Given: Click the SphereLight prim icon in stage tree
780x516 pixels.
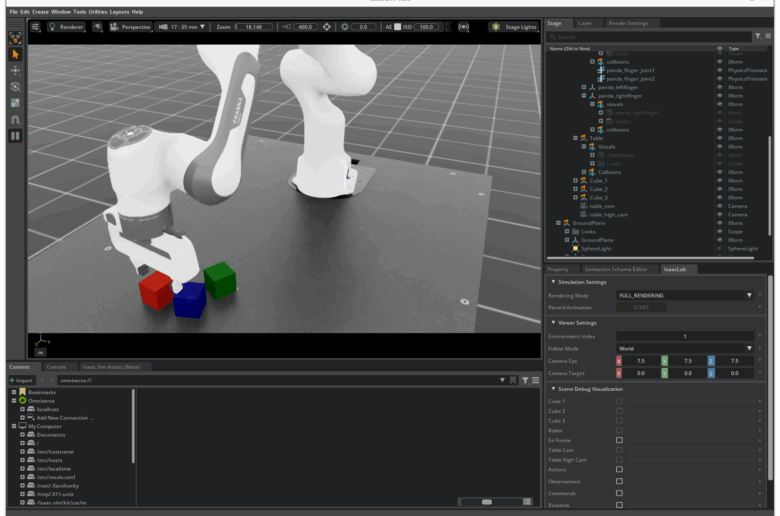Looking at the screenshot, I should [x=575, y=248].
